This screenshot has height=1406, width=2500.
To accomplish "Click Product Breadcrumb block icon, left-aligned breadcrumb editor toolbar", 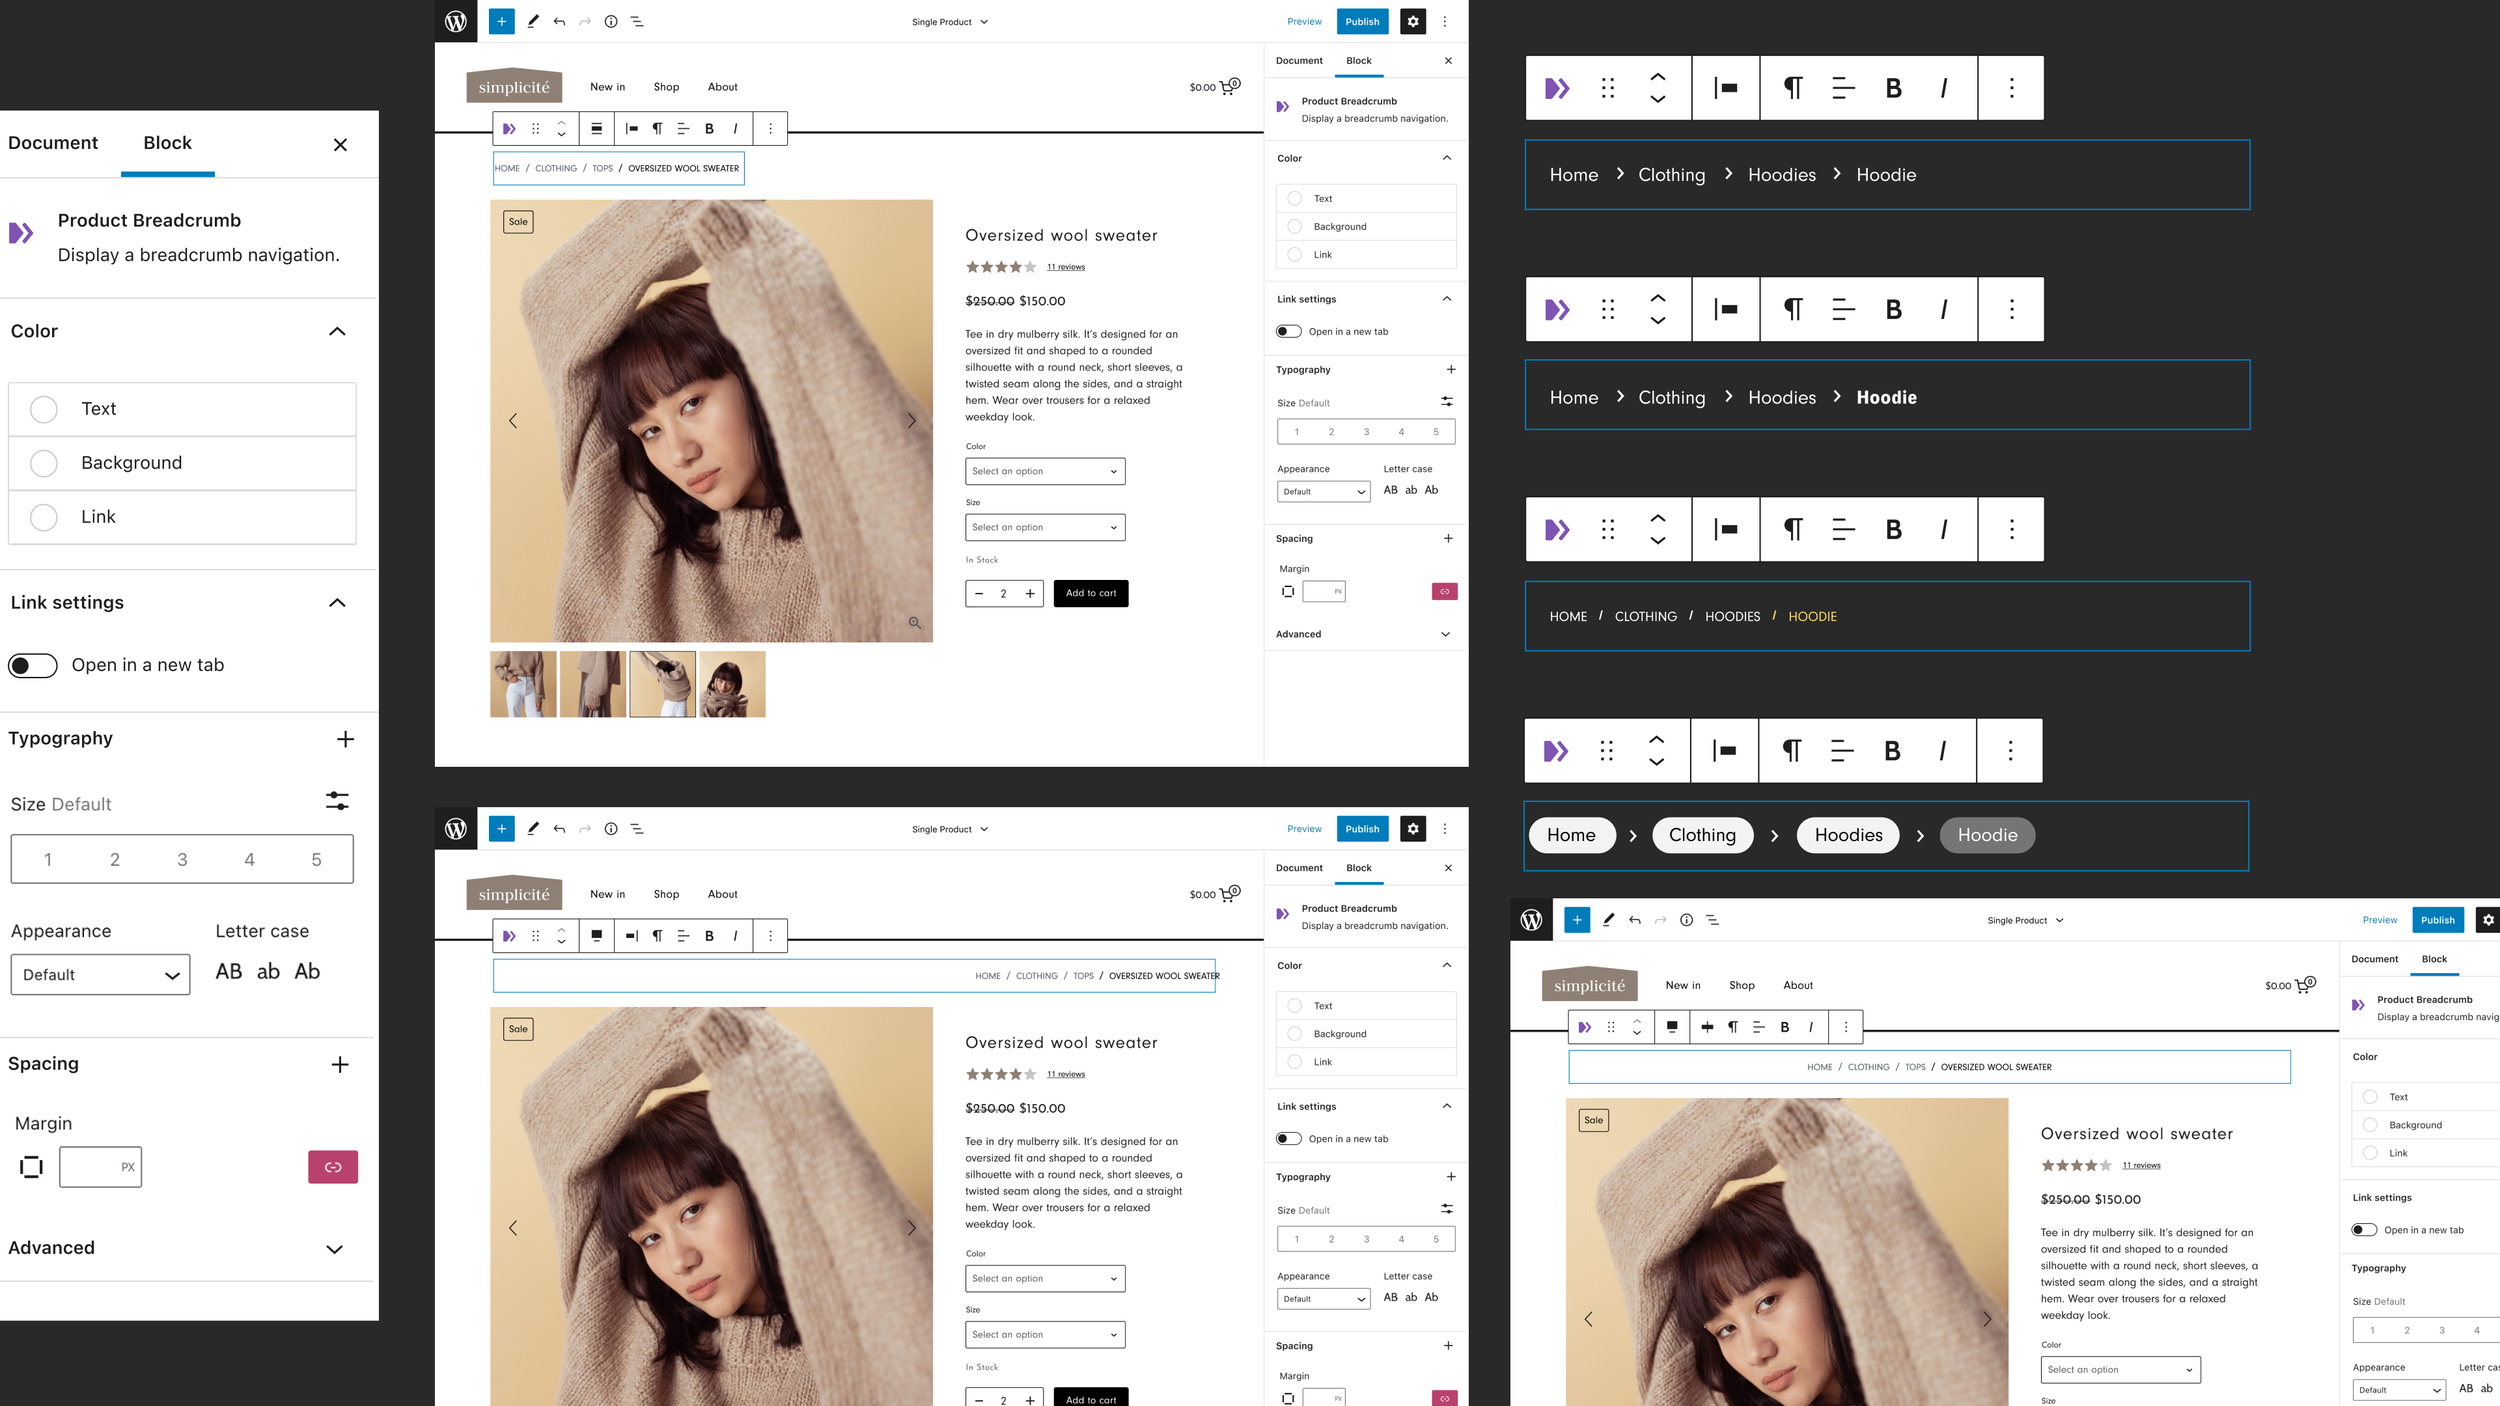I will [509, 129].
